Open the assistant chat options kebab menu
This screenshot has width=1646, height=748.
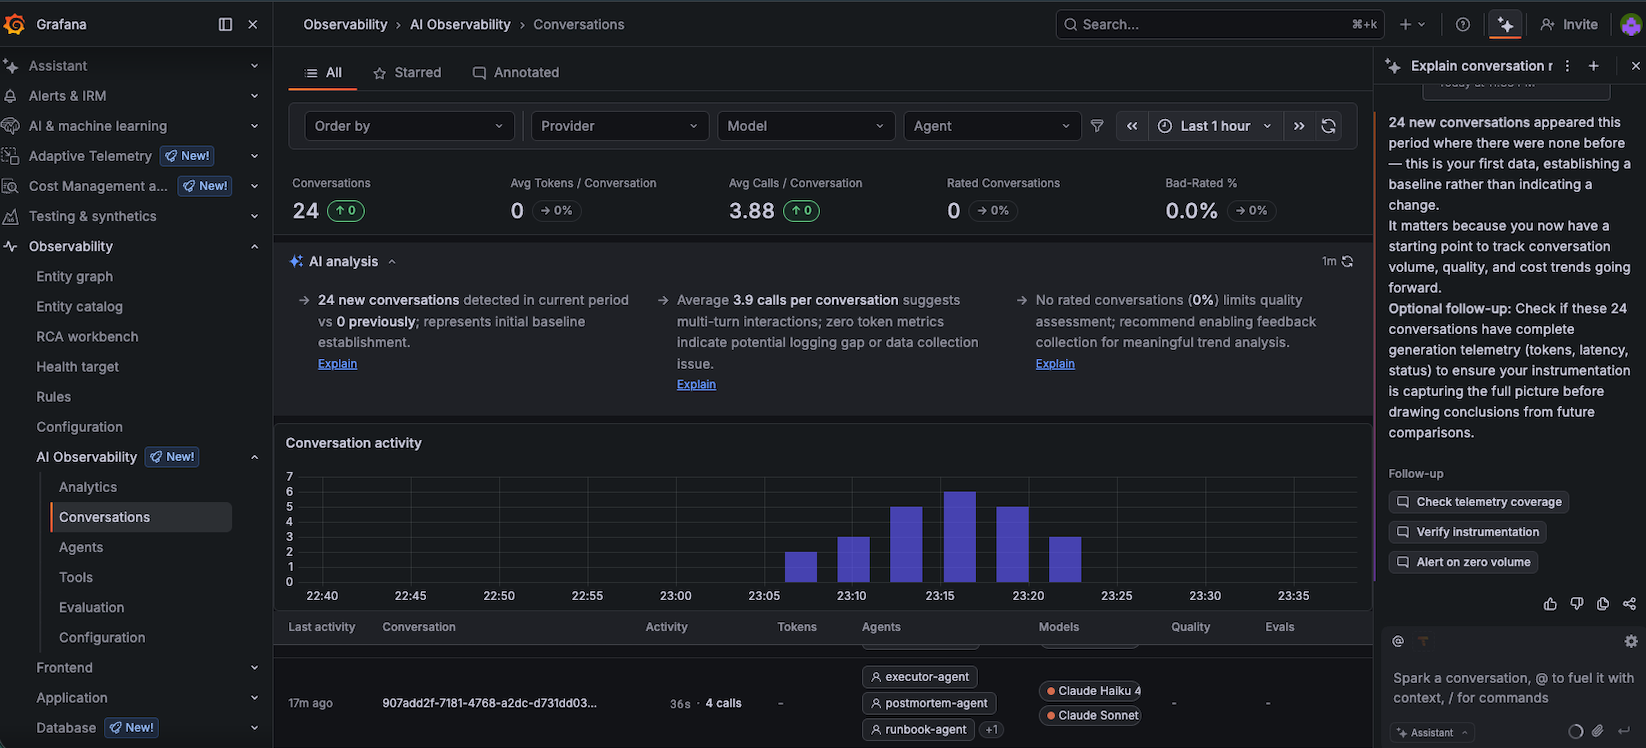(x=1567, y=66)
